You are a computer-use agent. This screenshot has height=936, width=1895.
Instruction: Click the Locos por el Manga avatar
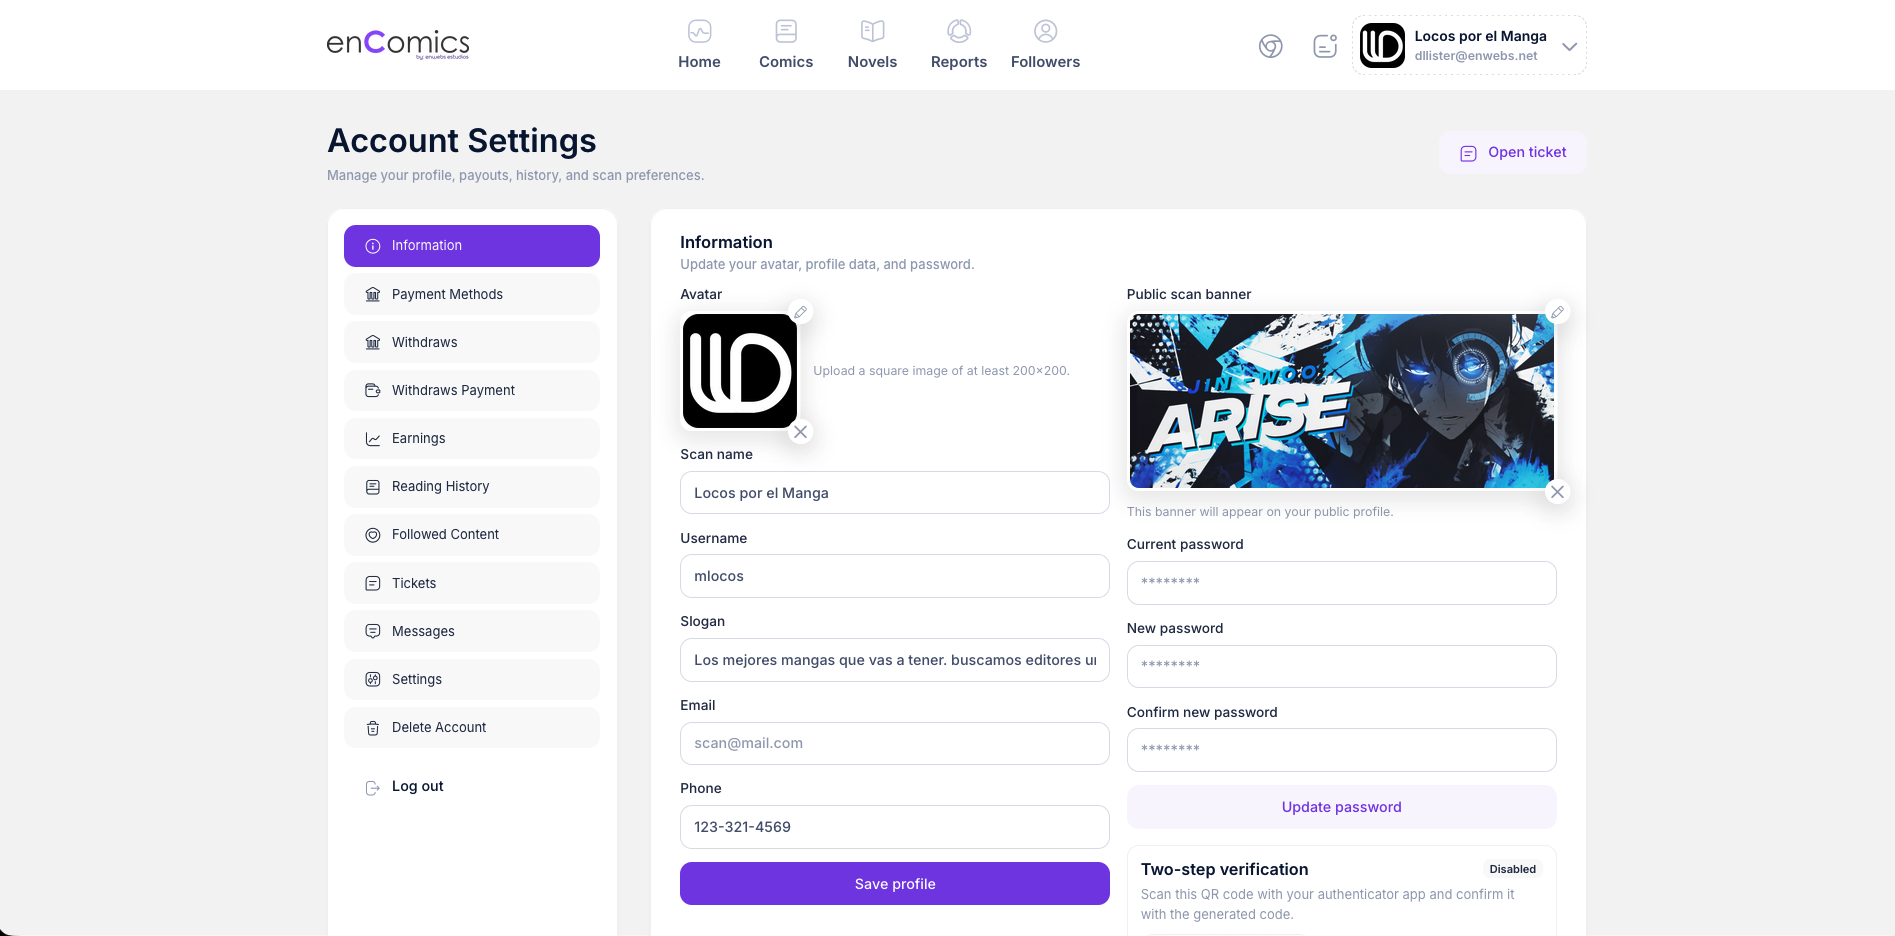click(1382, 46)
